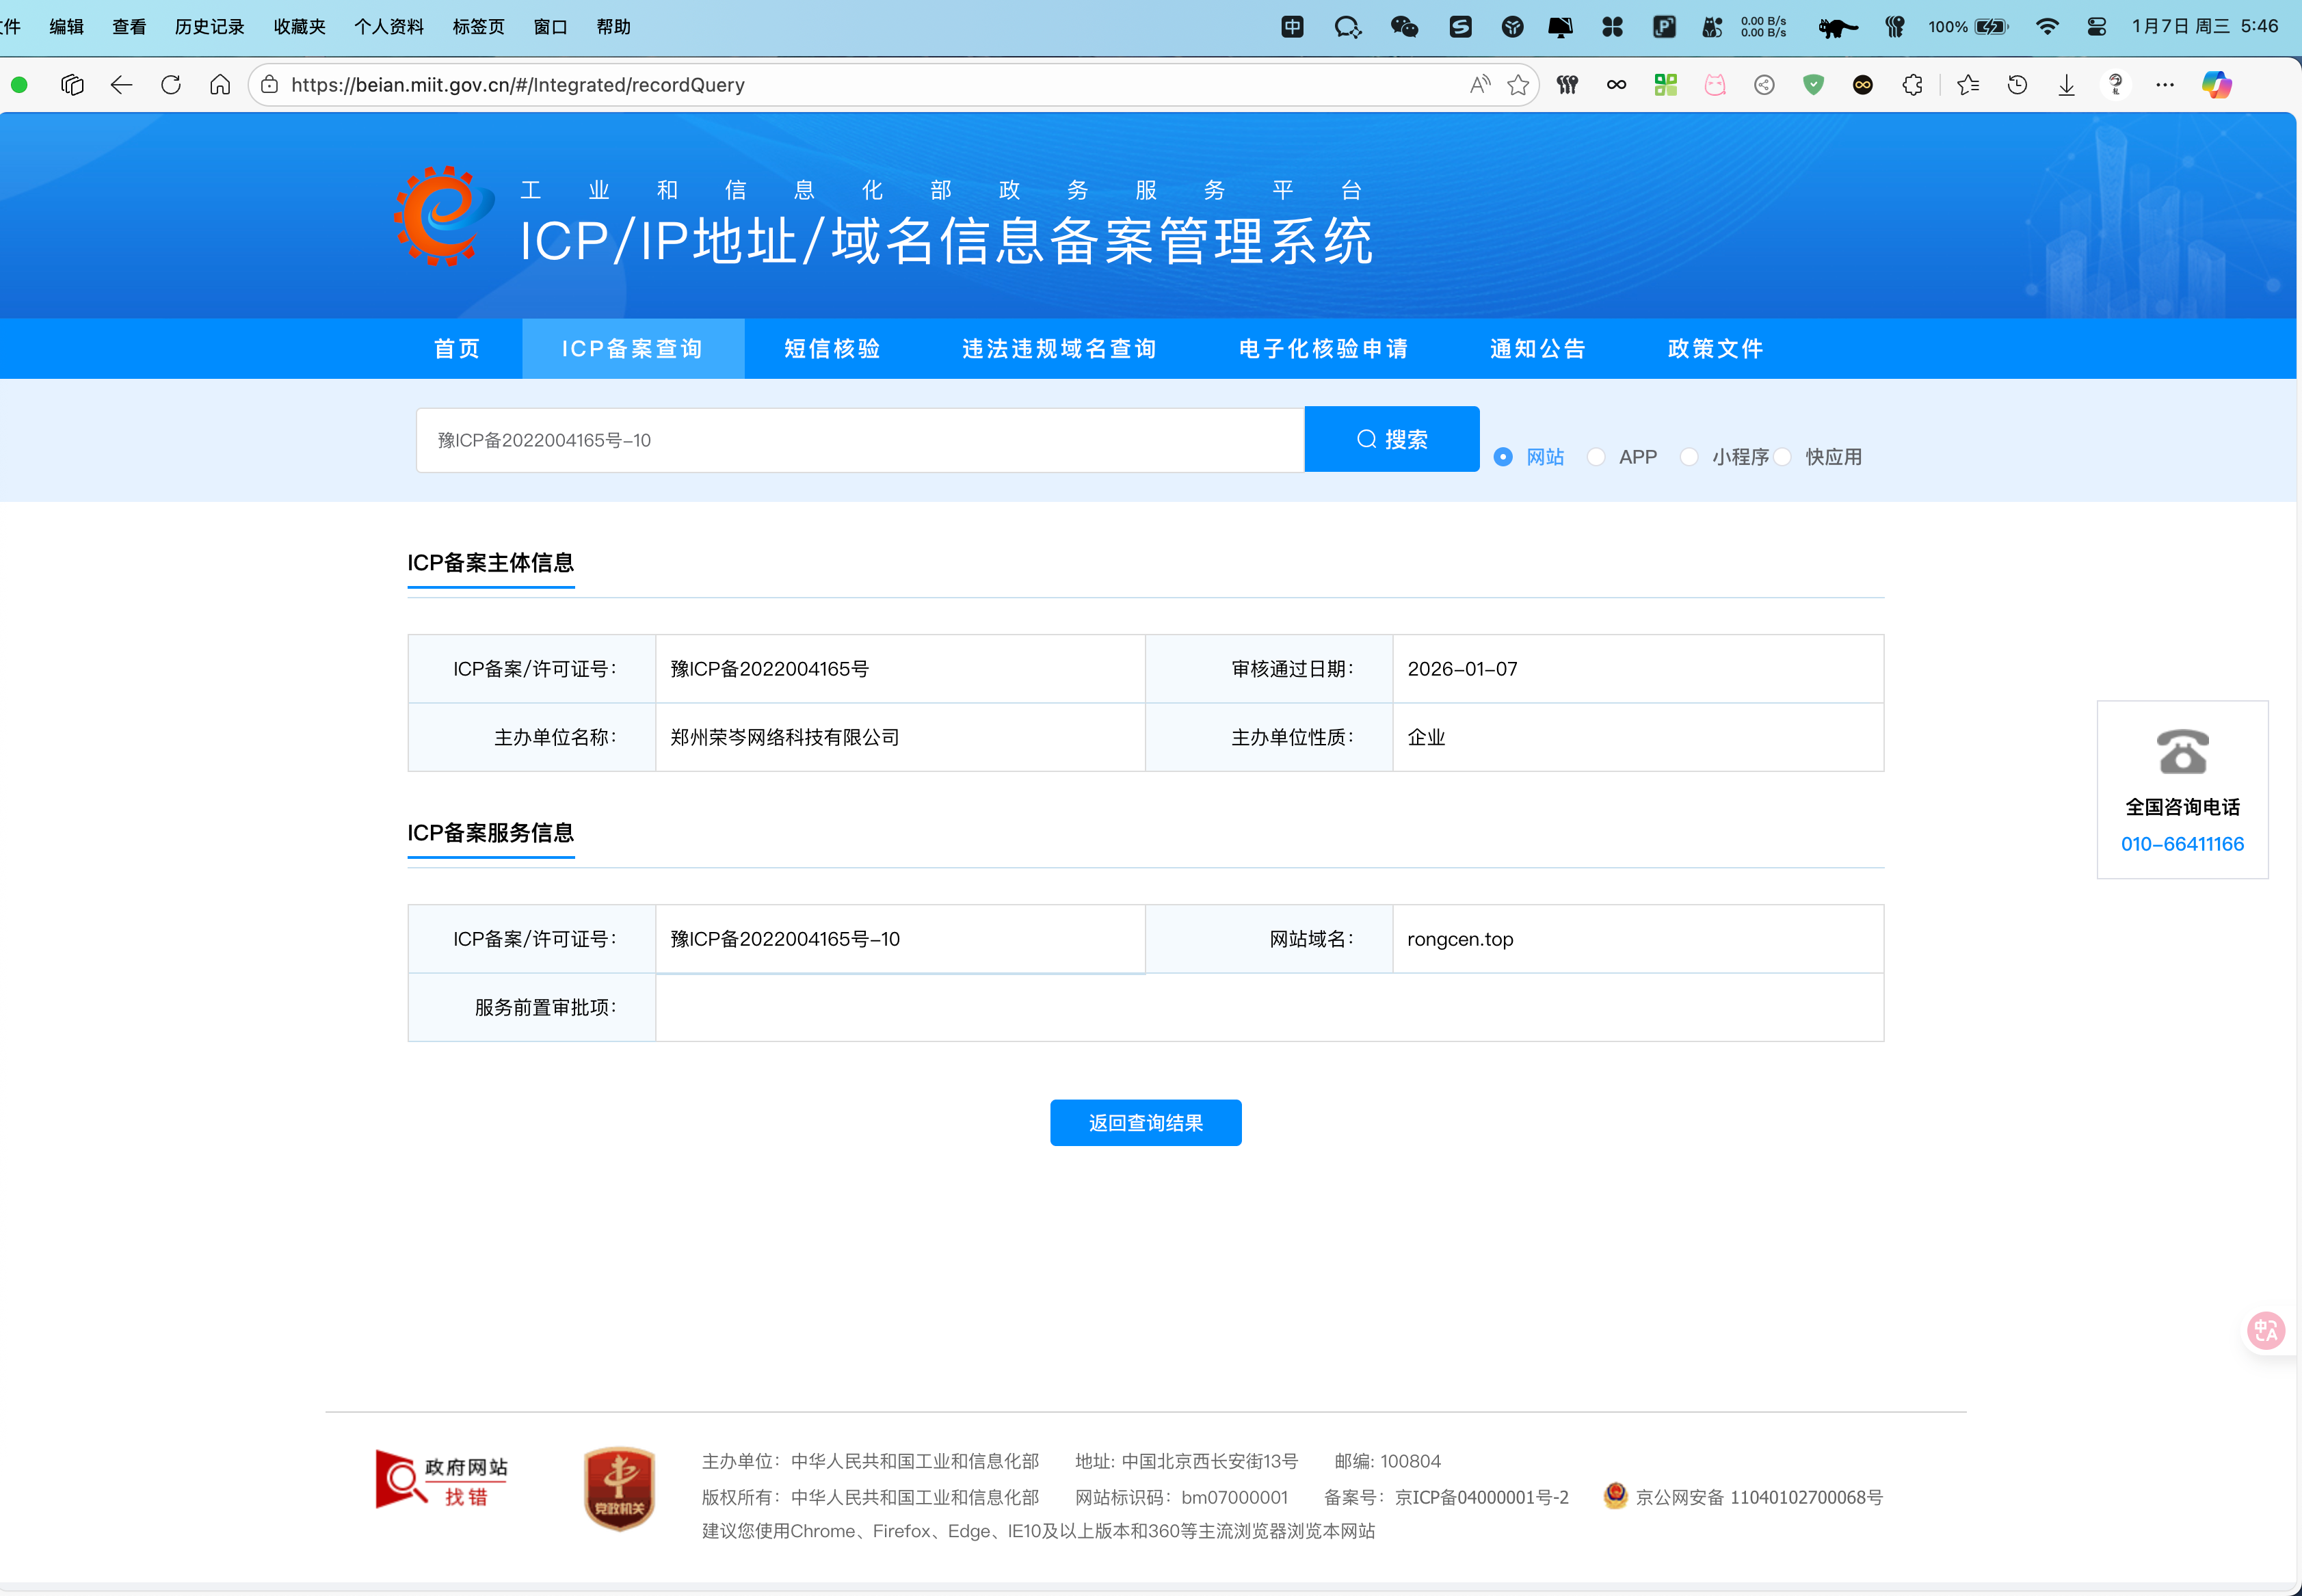
Task: Open the downloads arrow icon in toolbar
Action: click(x=2066, y=85)
